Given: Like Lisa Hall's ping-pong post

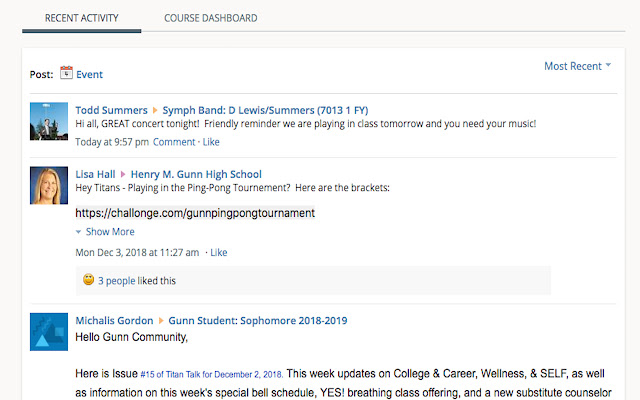Looking at the screenshot, I should (219, 252).
